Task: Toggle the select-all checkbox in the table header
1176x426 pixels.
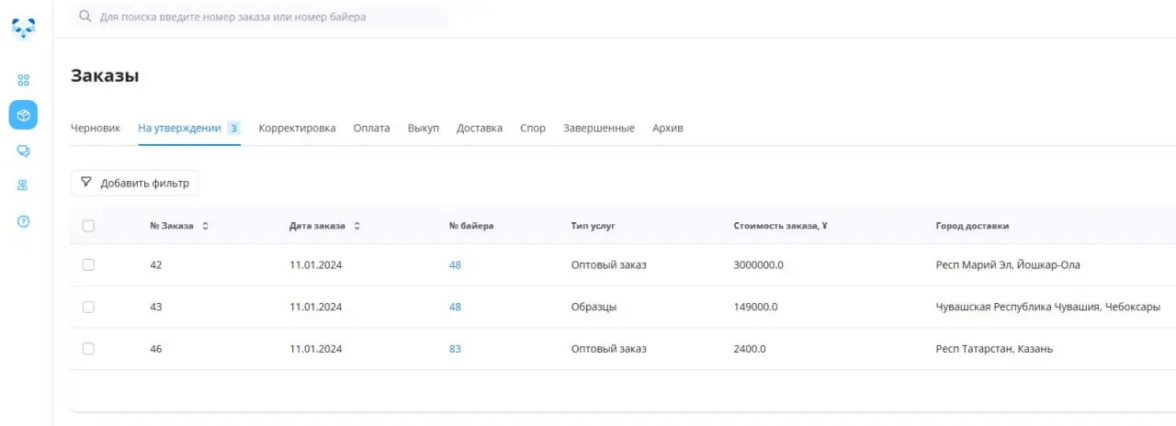Action: (88, 227)
